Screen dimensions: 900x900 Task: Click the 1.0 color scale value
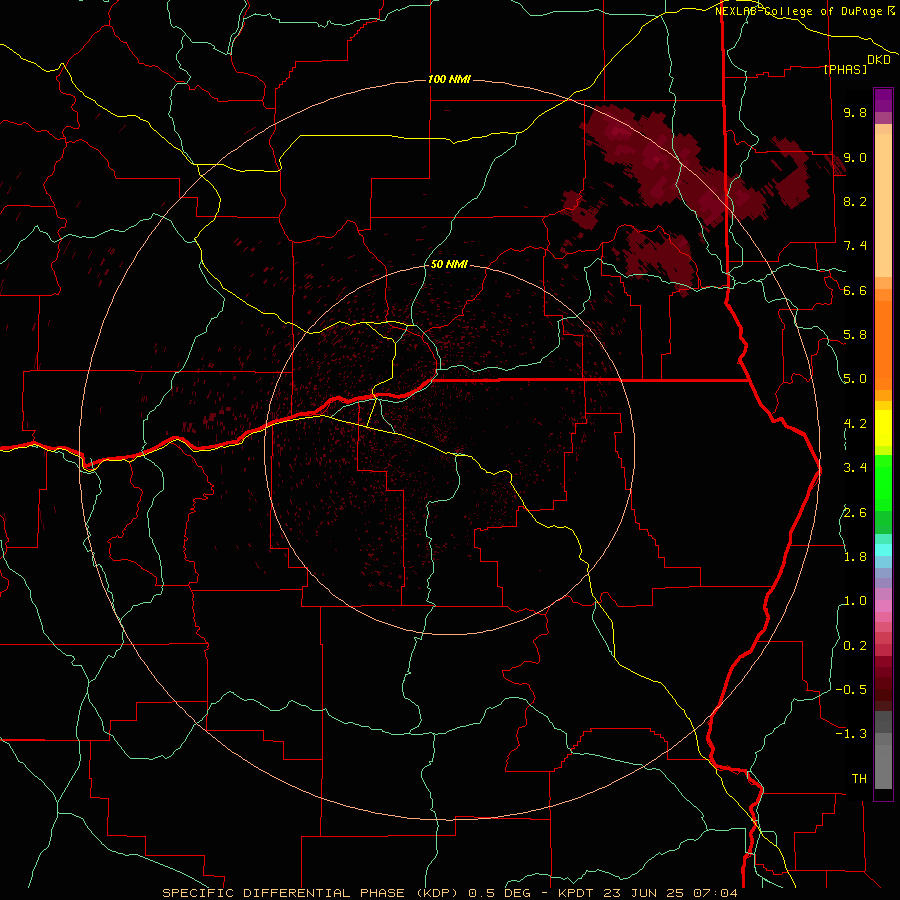click(x=855, y=602)
